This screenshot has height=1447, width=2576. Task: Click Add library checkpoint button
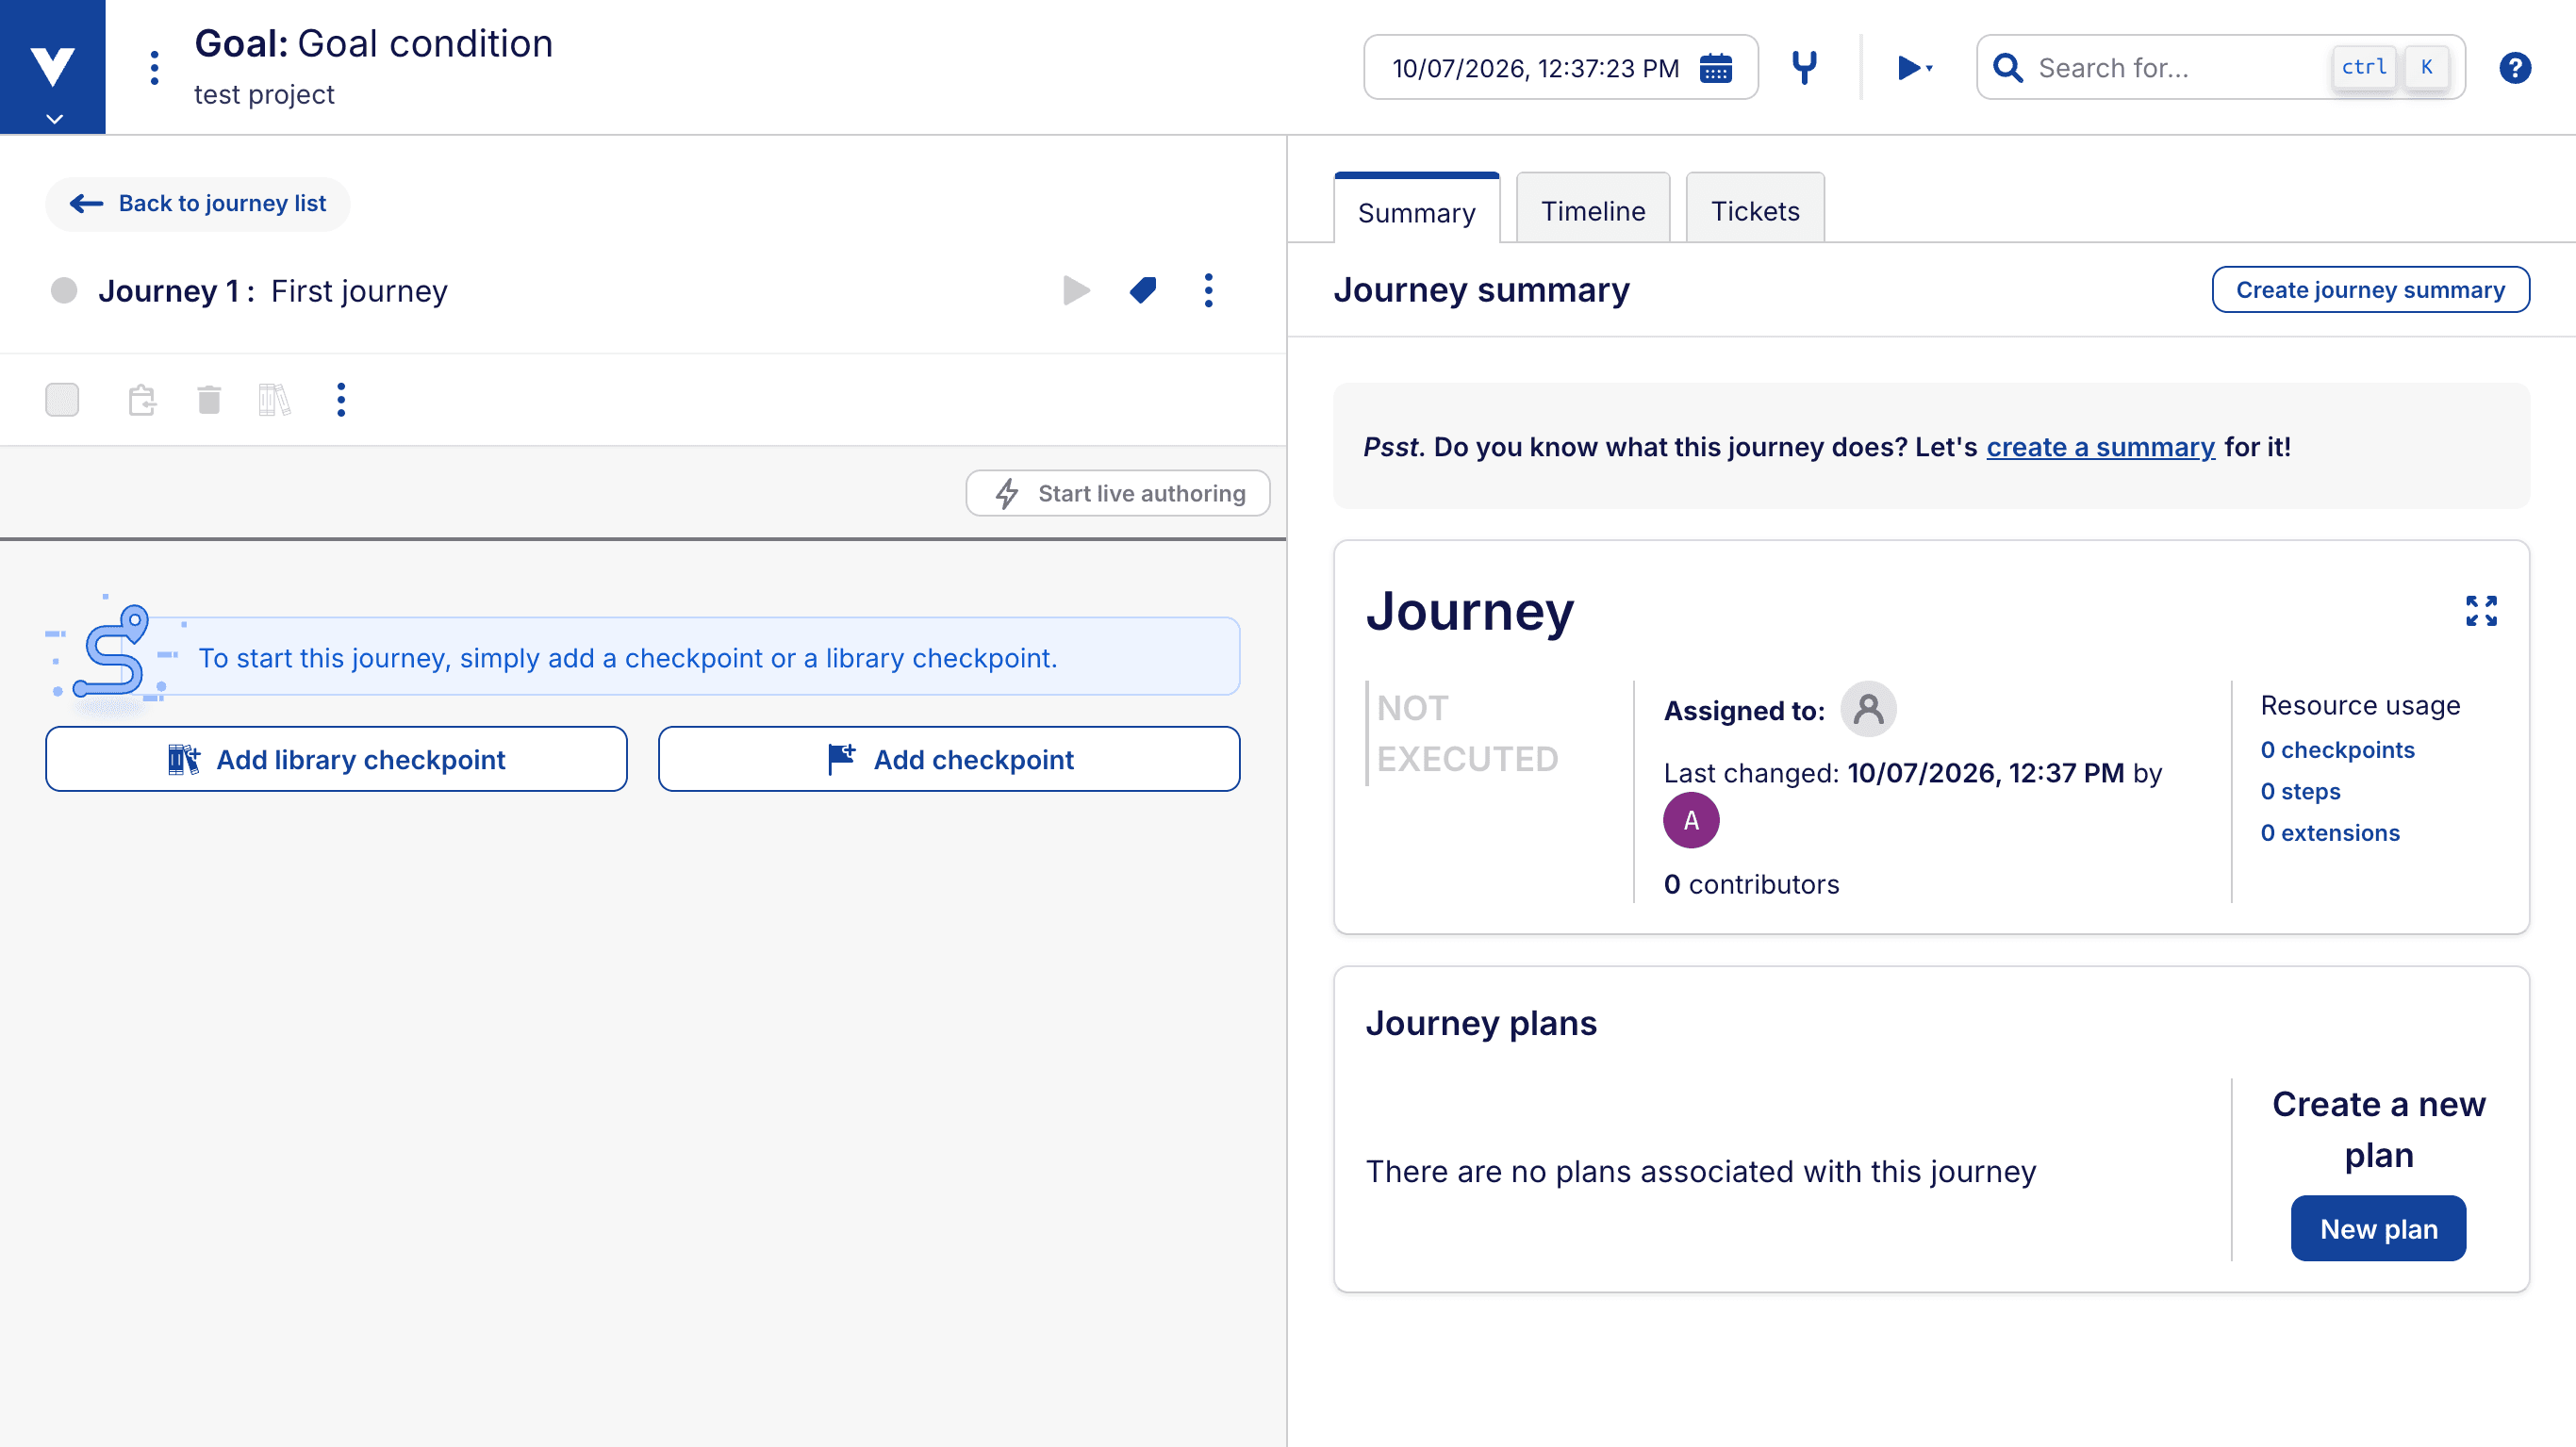336,760
